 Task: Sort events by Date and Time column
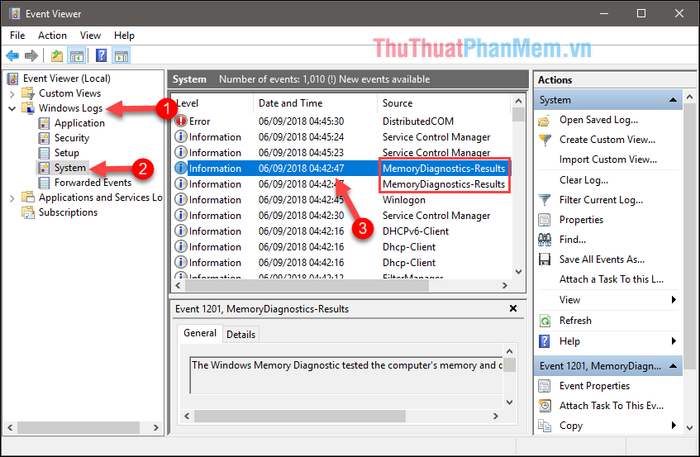coord(290,102)
